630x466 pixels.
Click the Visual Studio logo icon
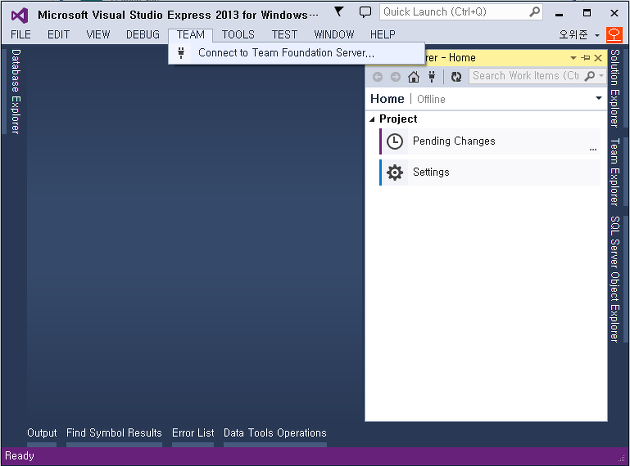[20, 15]
